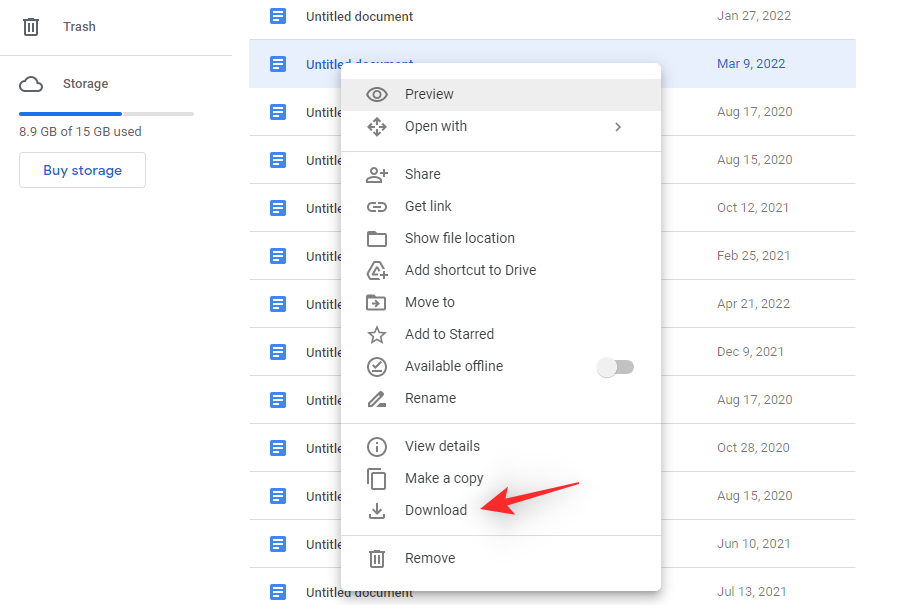The width and height of the screenshot is (902, 606).
Task: Choose Add to Starred
Action: (x=500, y=334)
